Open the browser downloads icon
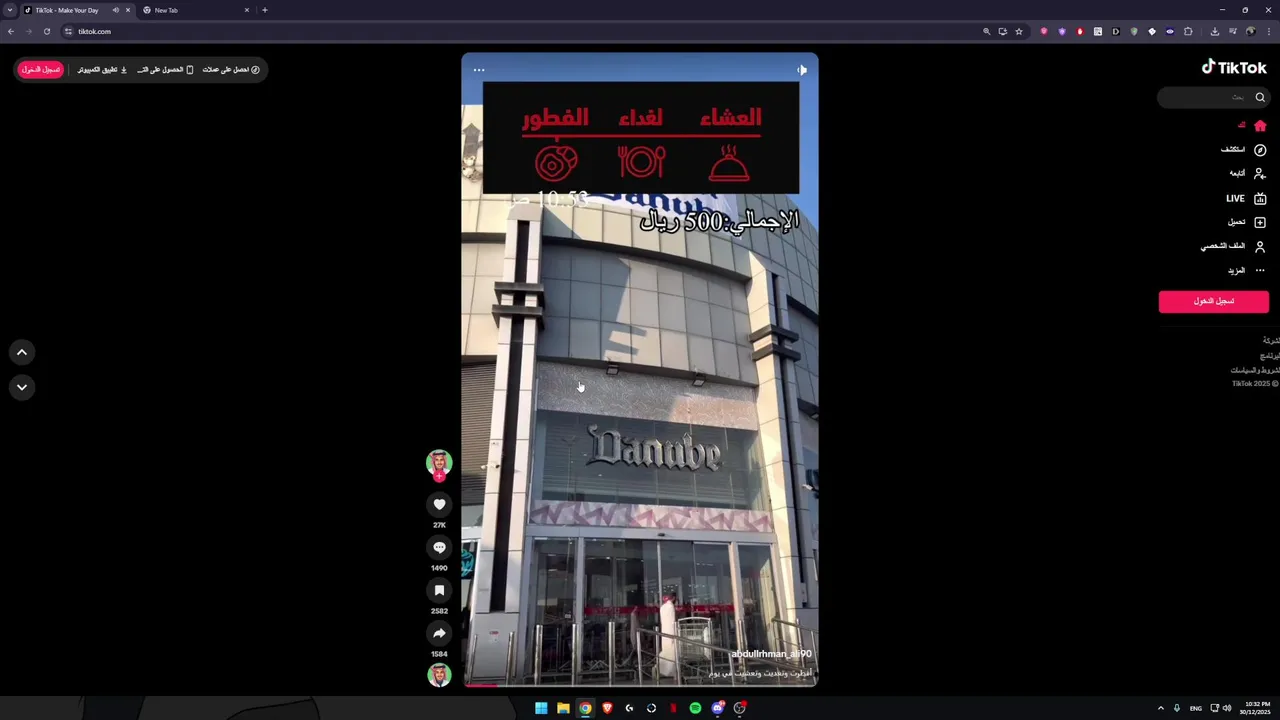 tap(1215, 31)
